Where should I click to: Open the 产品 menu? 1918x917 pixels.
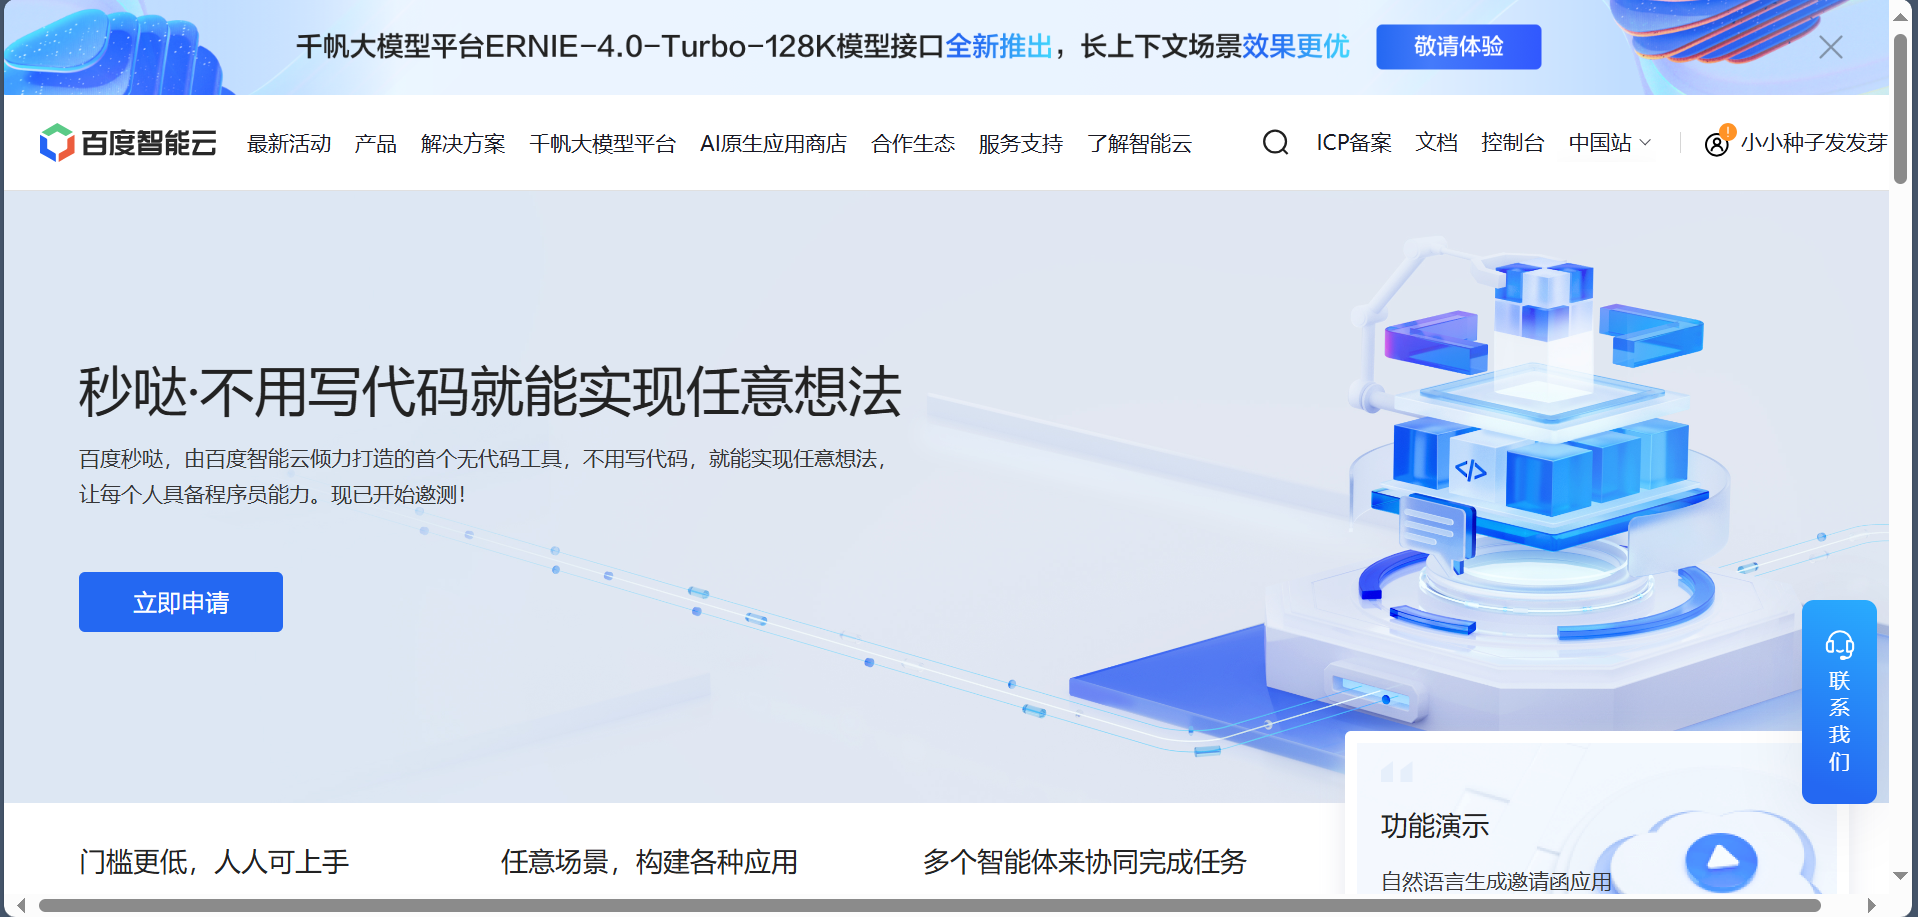tap(376, 144)
